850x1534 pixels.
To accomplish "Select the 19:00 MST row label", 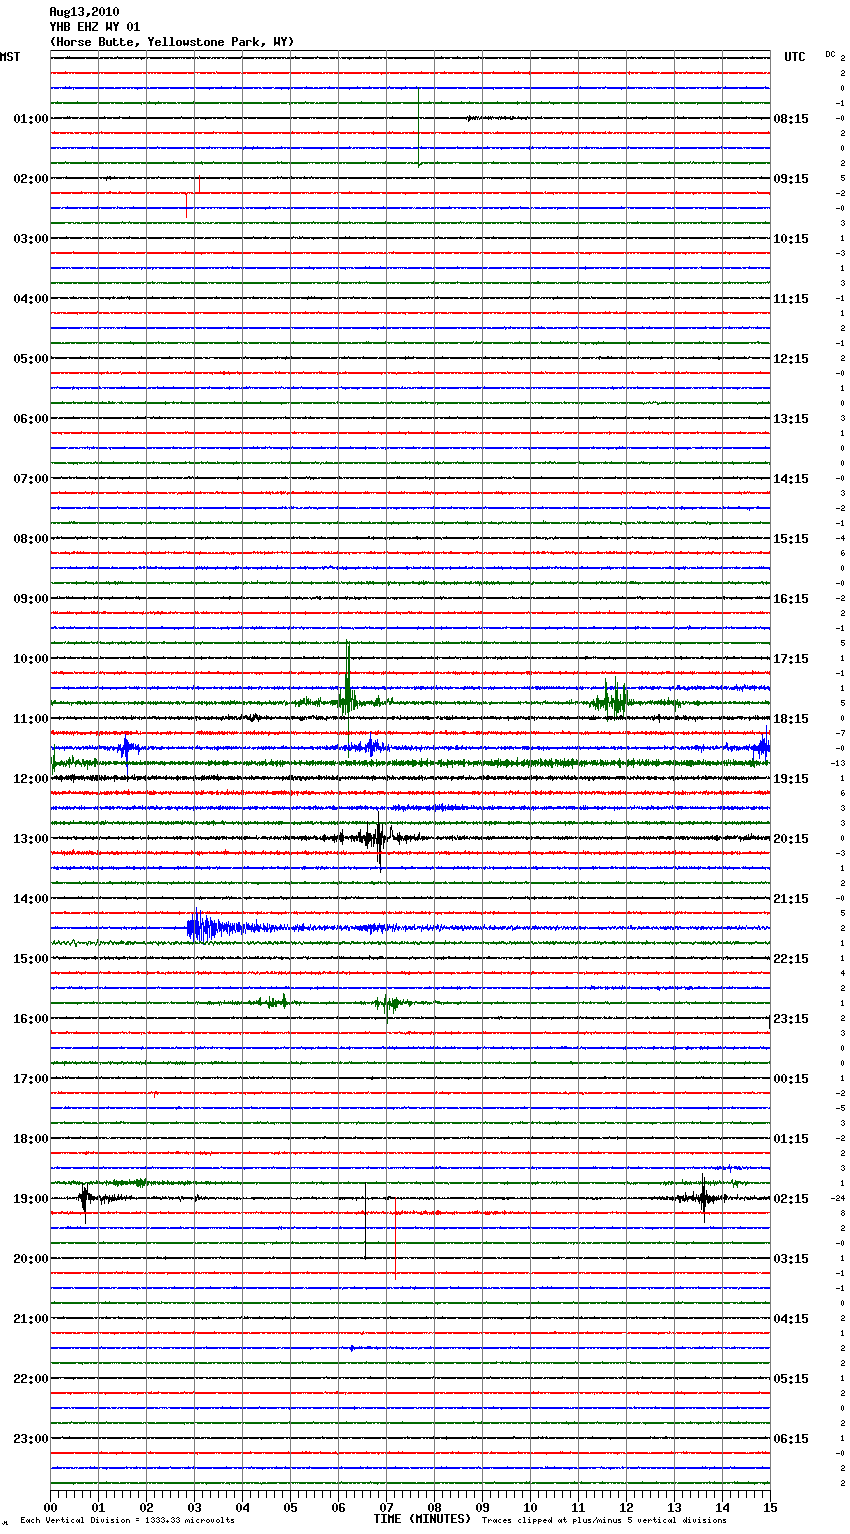I will tap(31, 1199).
